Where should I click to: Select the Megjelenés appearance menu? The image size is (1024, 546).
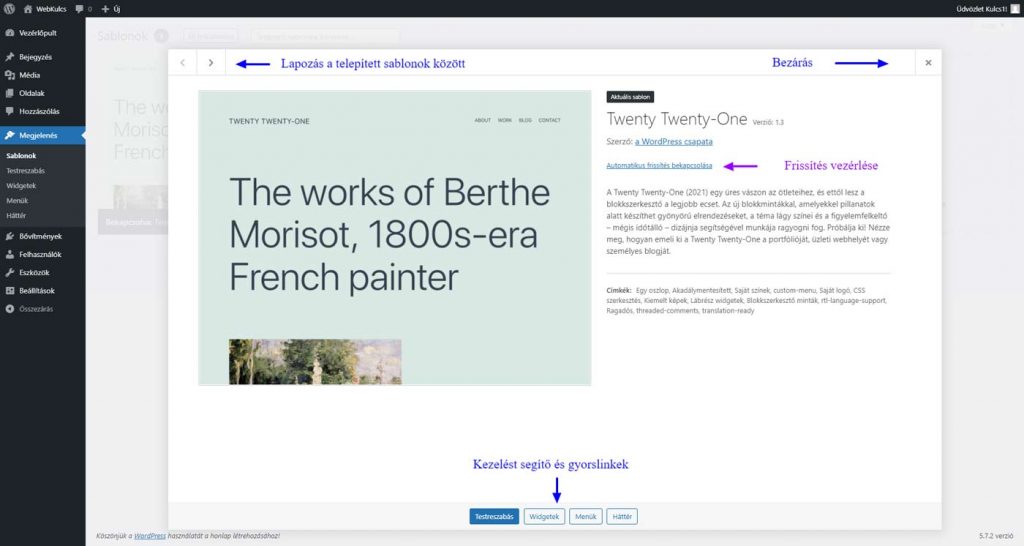pyautogui.click(x=42, y=135)
